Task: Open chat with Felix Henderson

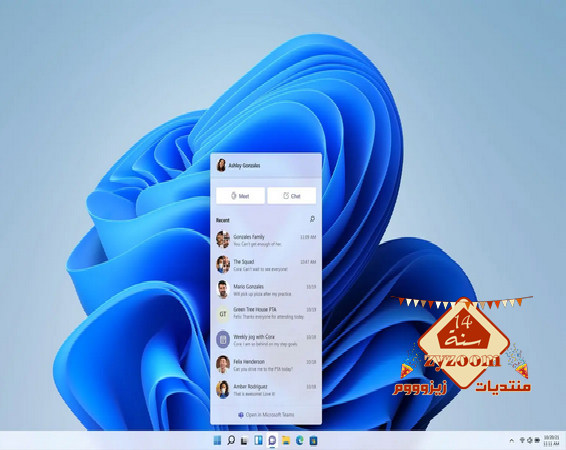Action: 266,365
